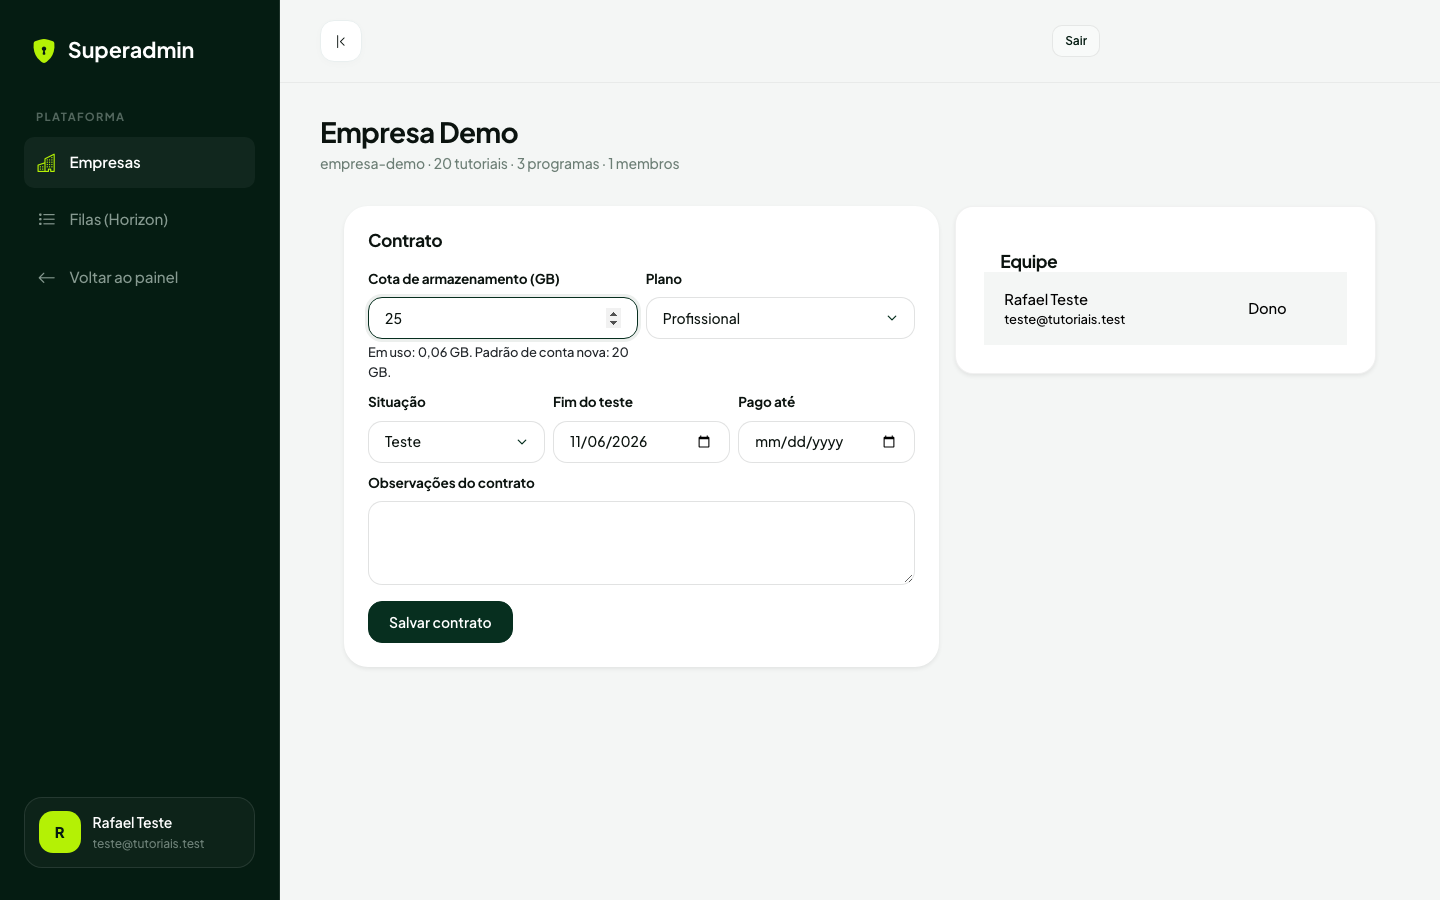Click the Equipe section heading

1028,262
